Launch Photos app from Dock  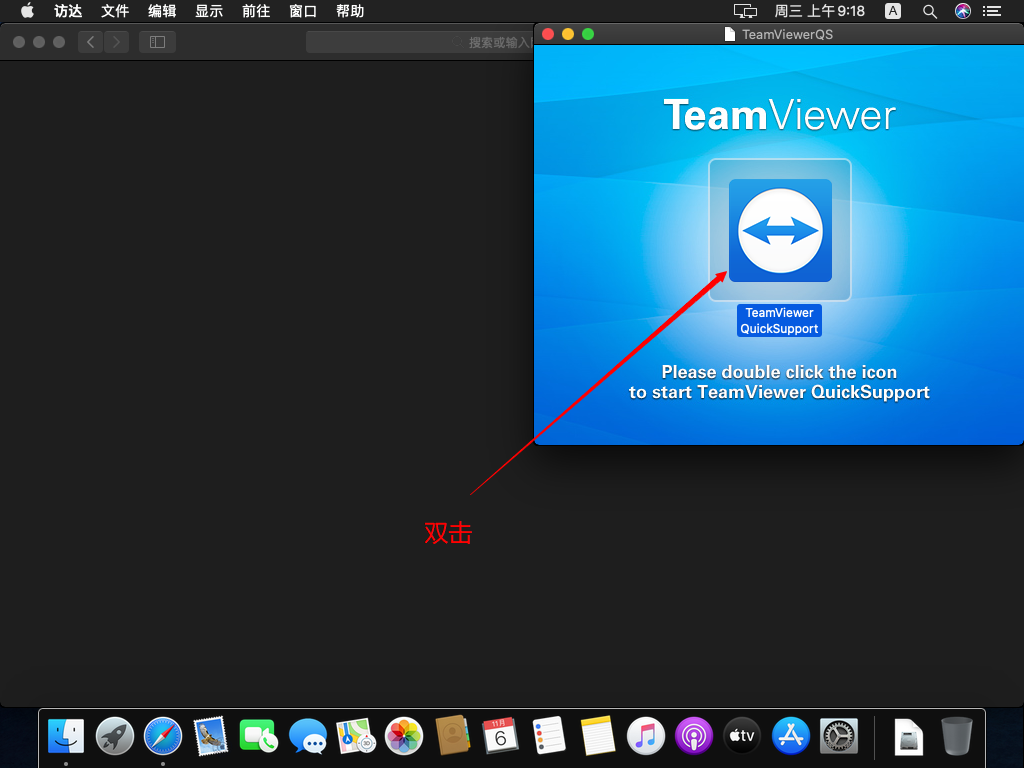click(404, 737)
